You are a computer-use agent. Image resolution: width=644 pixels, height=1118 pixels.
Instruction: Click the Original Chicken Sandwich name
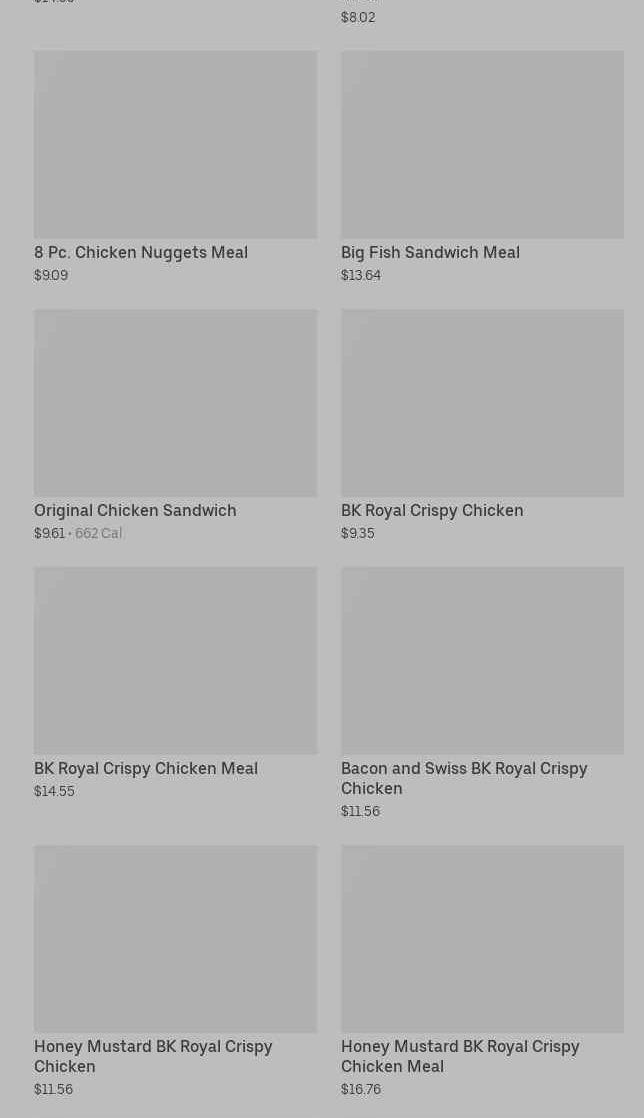135,510
